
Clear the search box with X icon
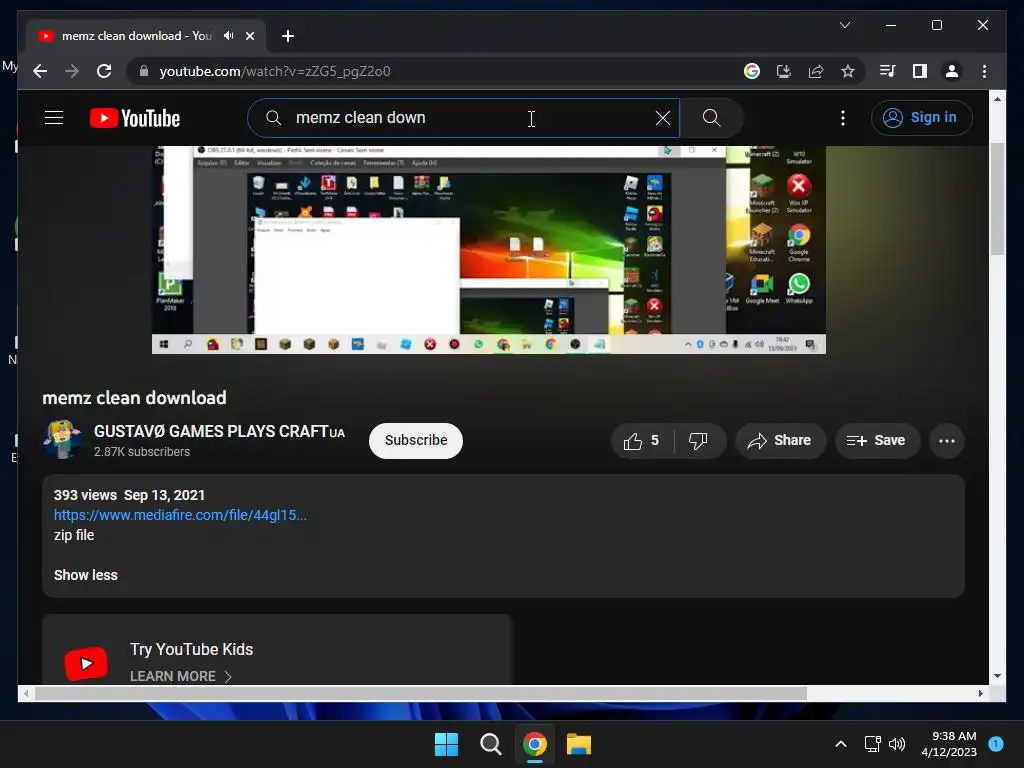pyautogui.click(x=663, y=118)
